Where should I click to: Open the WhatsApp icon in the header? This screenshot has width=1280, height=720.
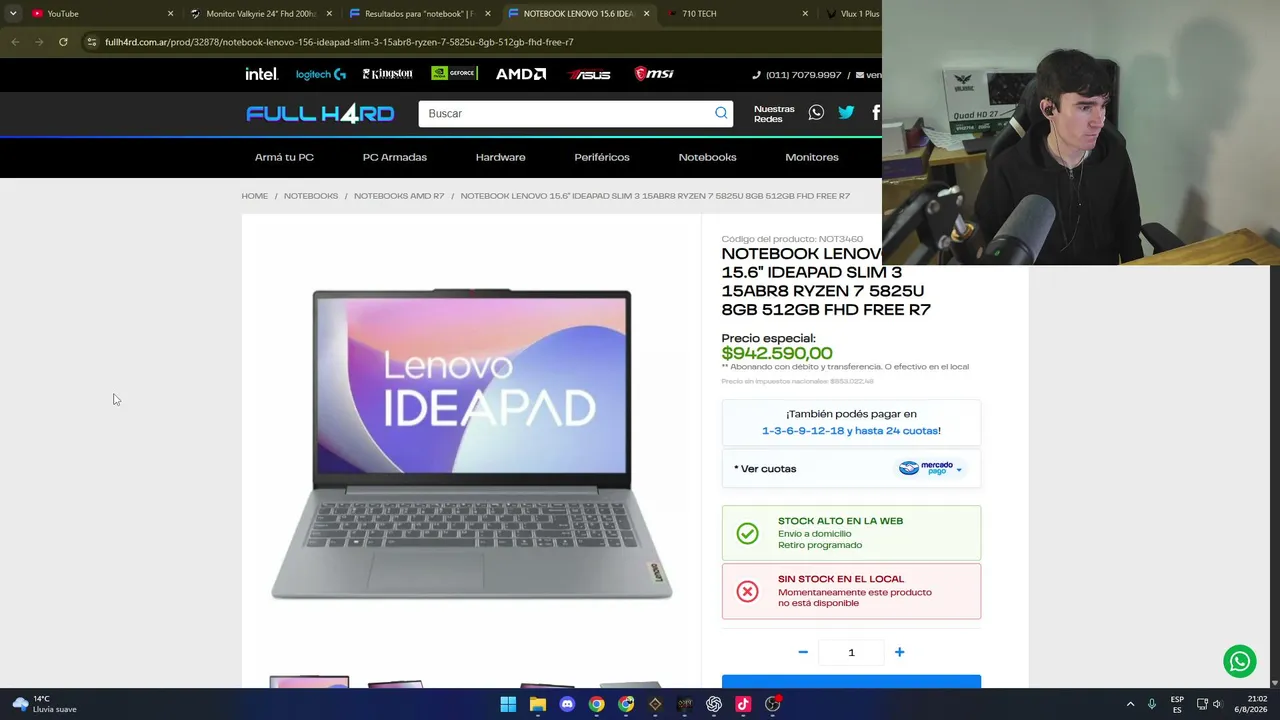[816, 113]
